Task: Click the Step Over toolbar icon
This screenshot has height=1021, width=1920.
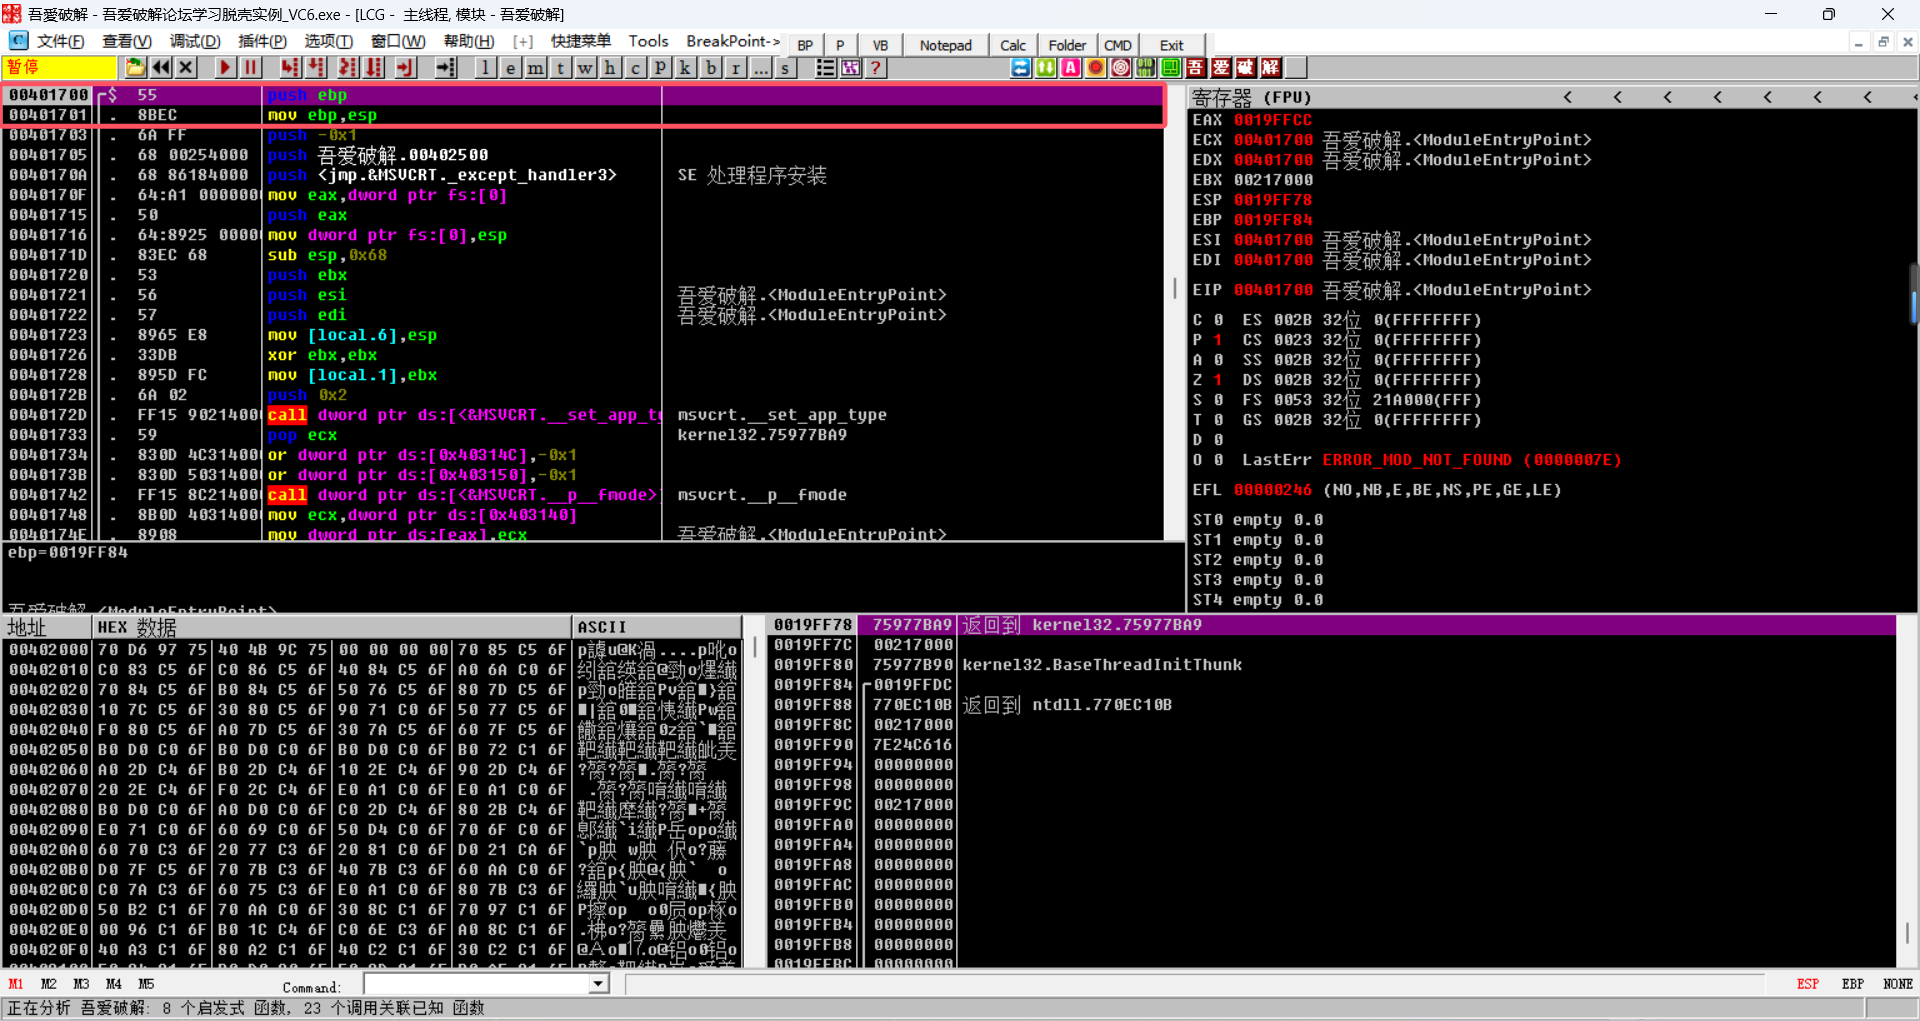Action: [x=317, y=68]
